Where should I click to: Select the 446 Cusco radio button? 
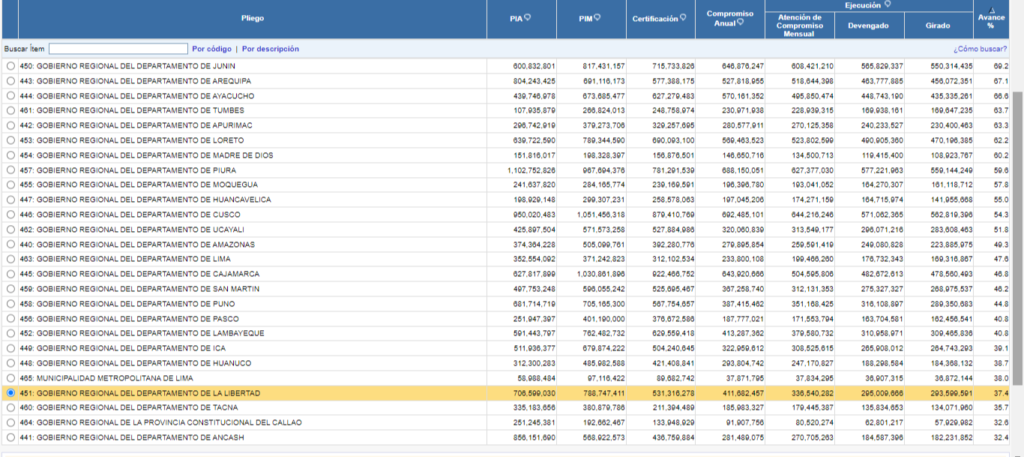point(10,215)
